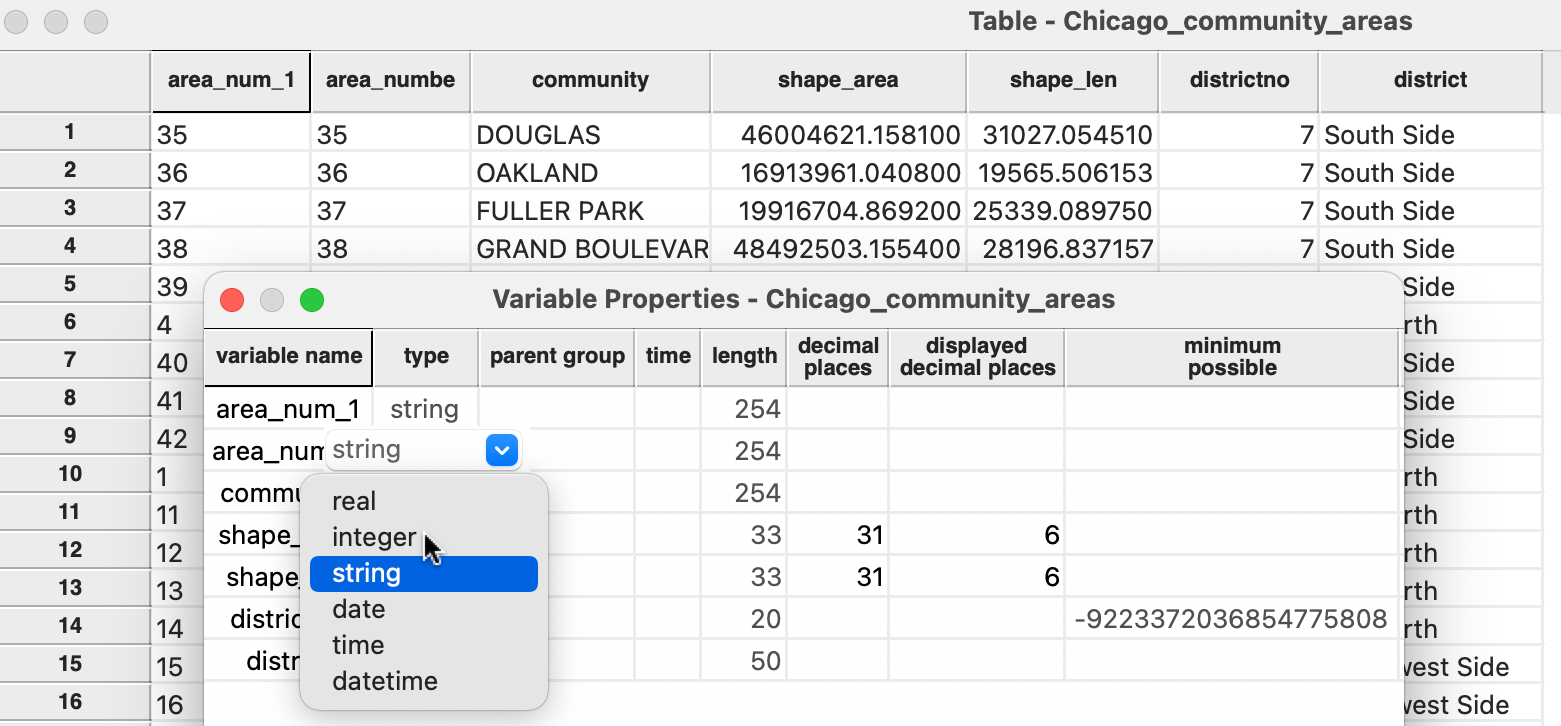
Task: Select the shape_len column header in Table
Action: pyautogui.click(x=1063, y=81)
